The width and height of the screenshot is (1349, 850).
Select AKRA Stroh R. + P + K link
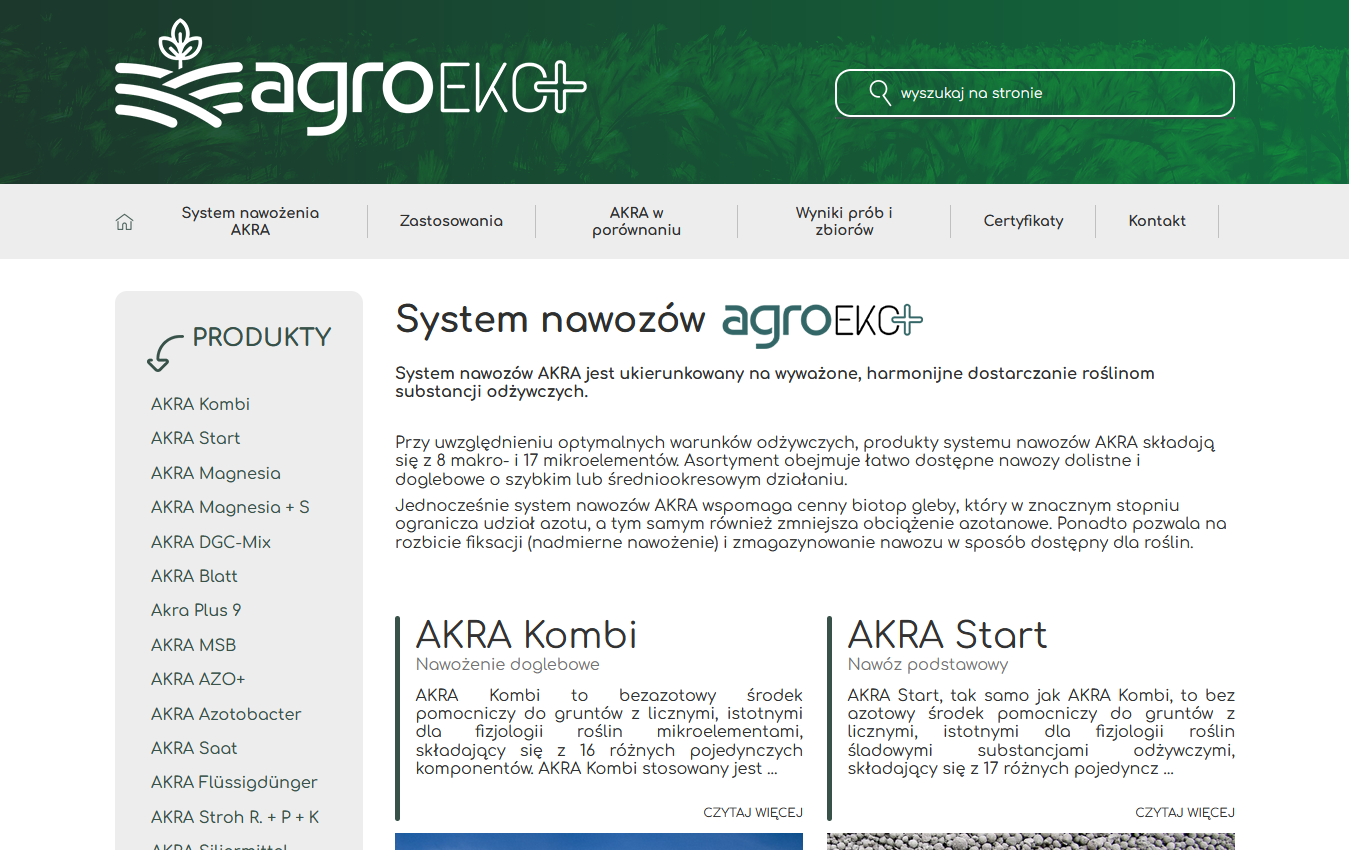(235, 817)
